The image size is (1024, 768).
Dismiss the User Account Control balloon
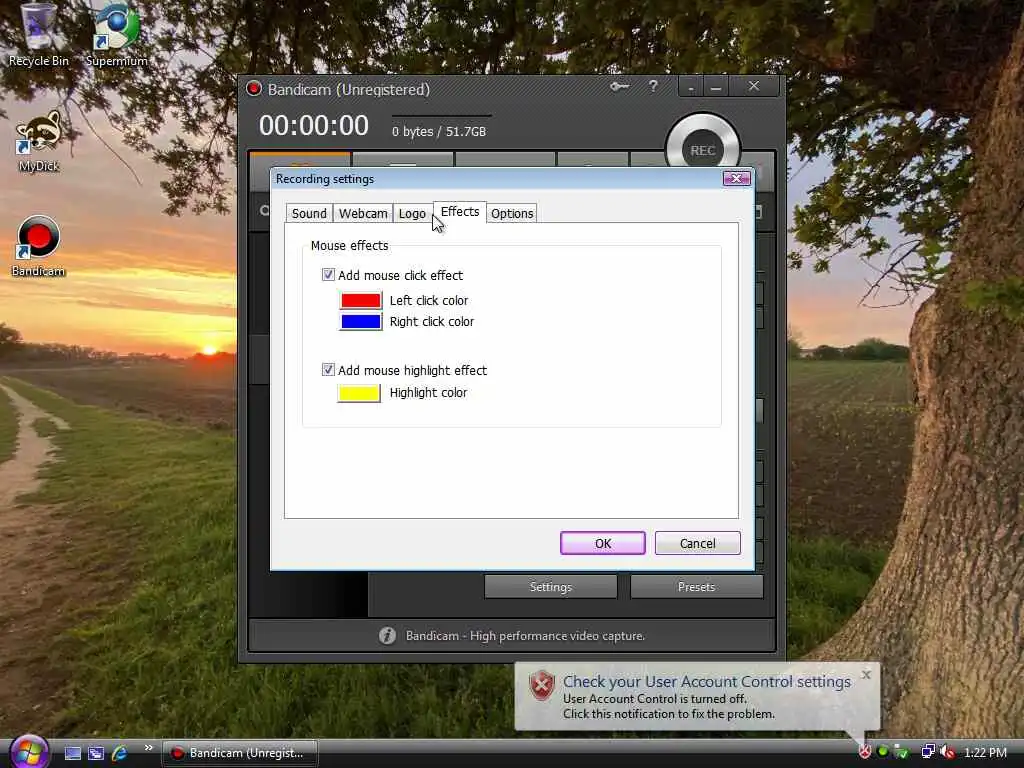[866, 675]
